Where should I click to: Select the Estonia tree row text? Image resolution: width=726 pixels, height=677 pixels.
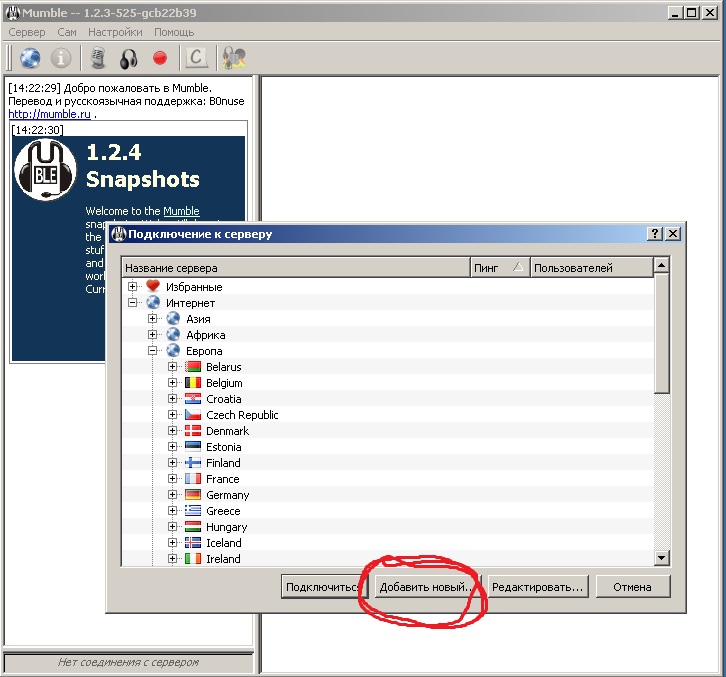tap(224, 447)
